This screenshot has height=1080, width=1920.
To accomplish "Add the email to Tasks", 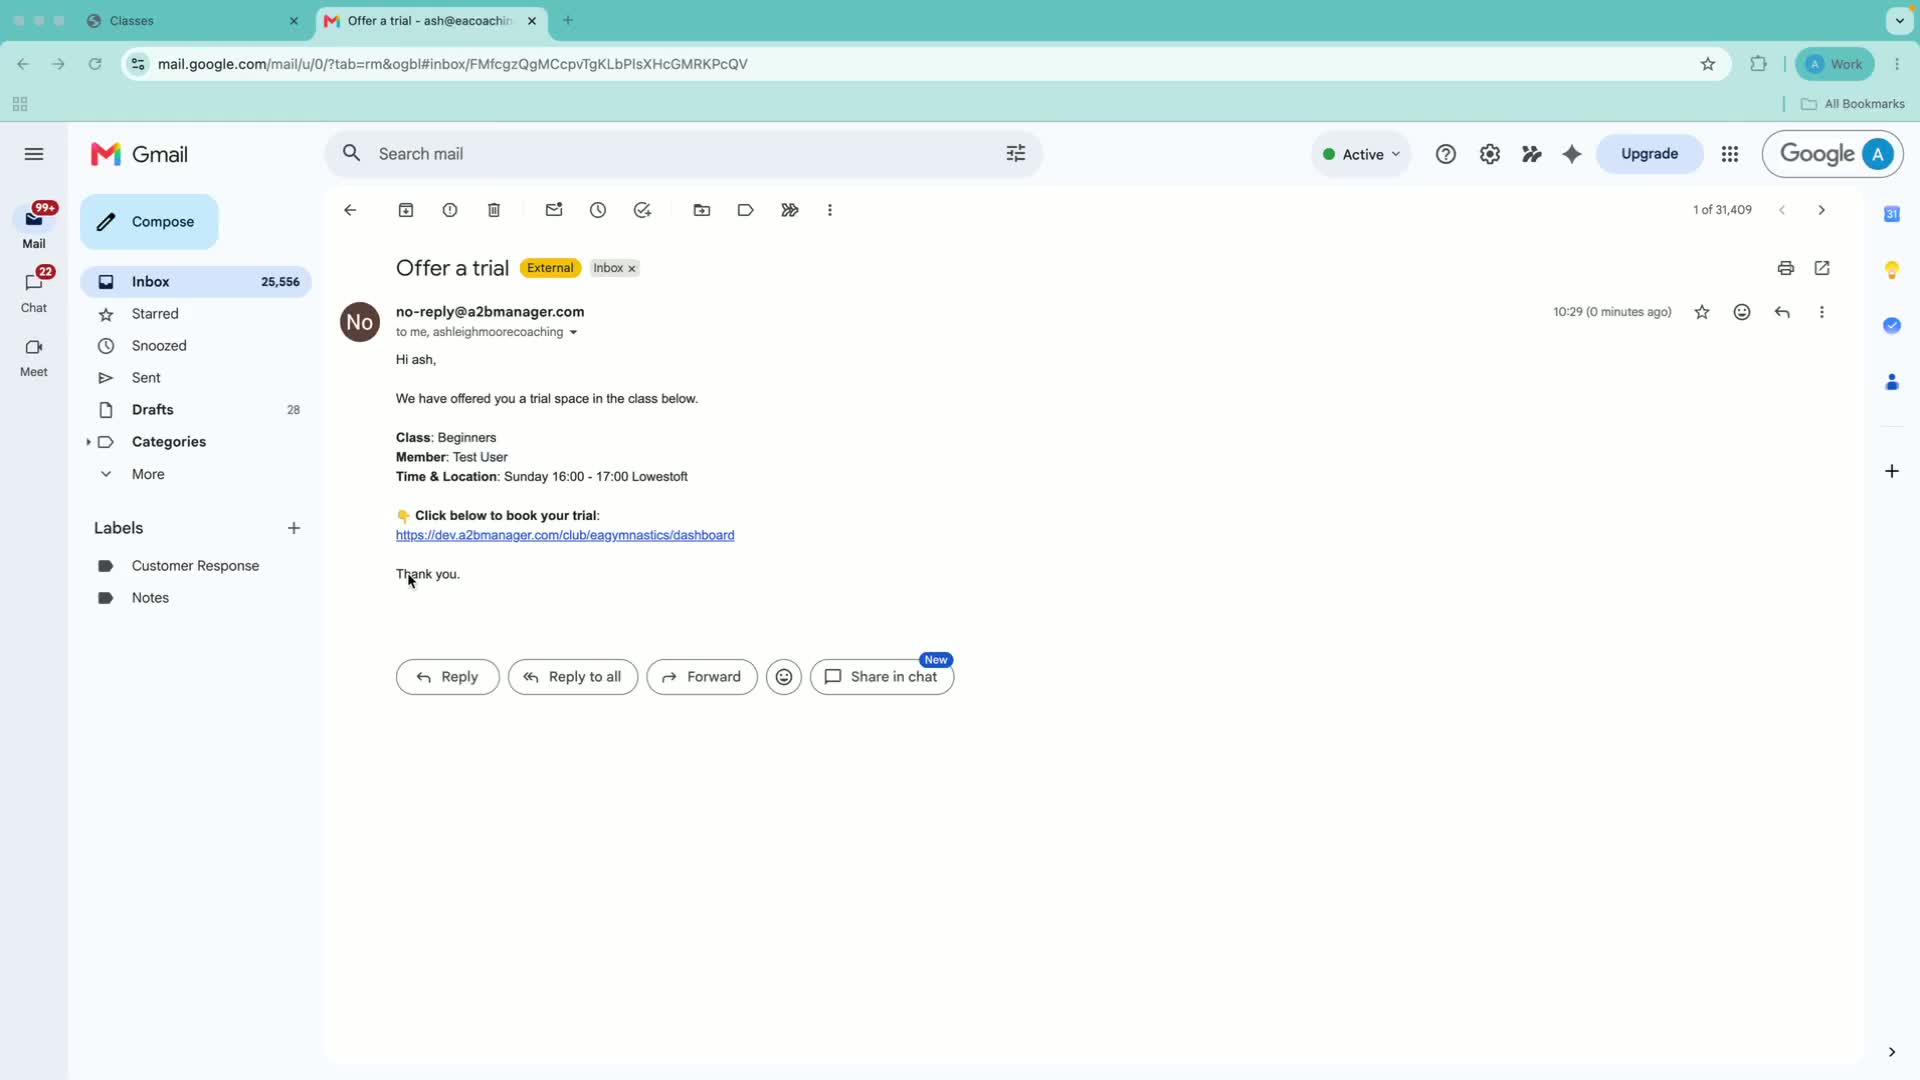I will tap(642, 210).
